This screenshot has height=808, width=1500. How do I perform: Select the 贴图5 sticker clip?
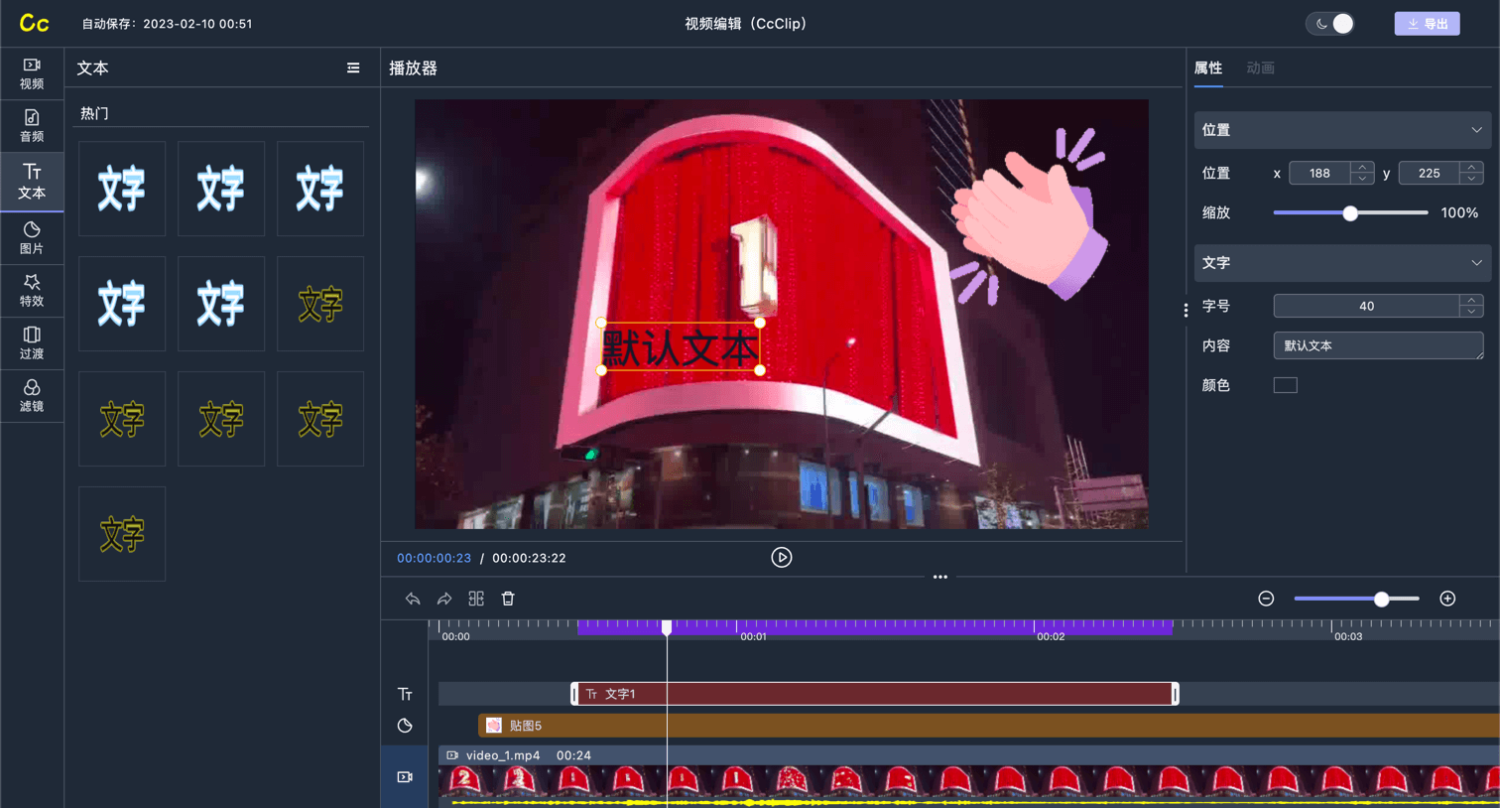(x=989, y=725)
